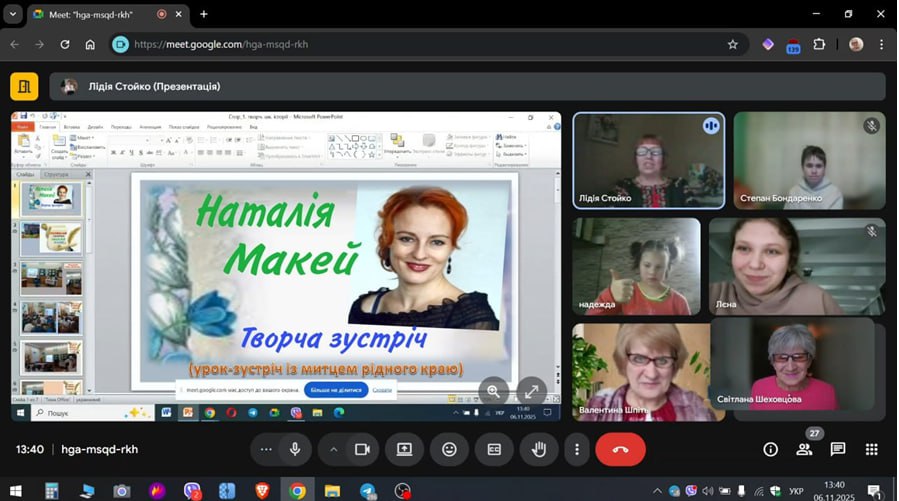Open meeting details info icon
This screenshot has width=899, height=501.
pyautogui.click(x=770, y=450)
